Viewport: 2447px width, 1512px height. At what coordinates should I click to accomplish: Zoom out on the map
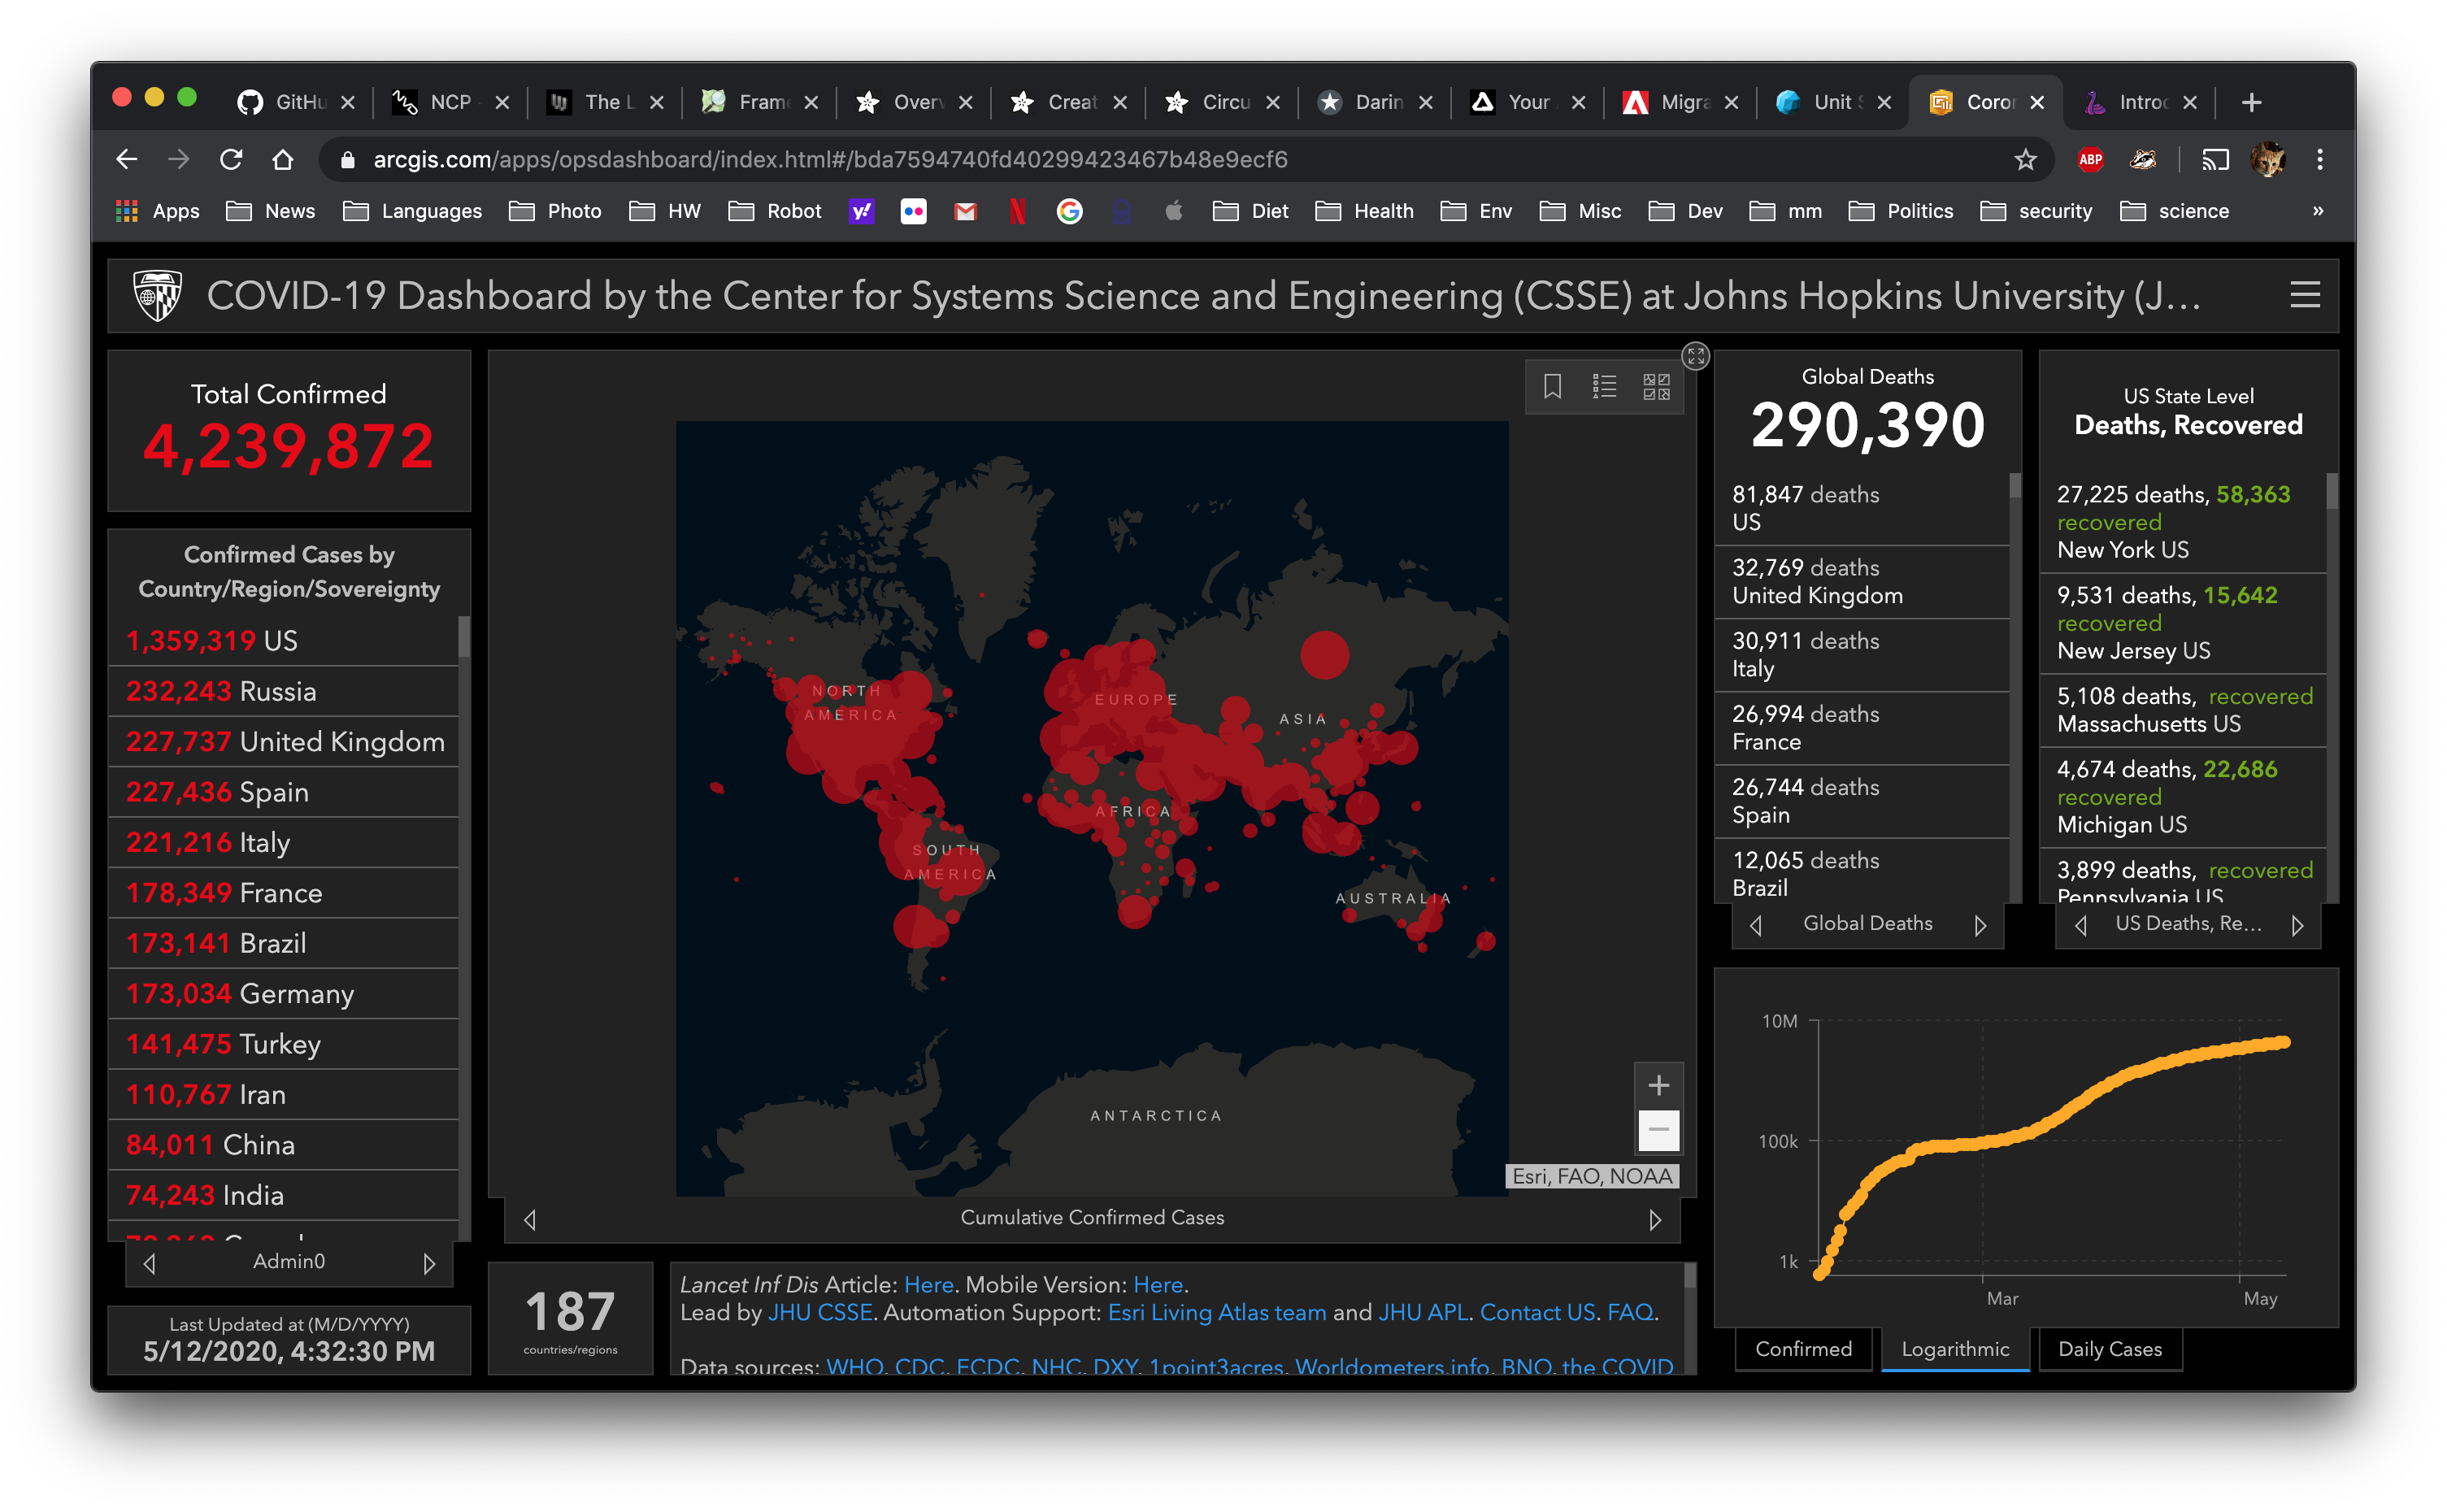pos(1658,1130)
